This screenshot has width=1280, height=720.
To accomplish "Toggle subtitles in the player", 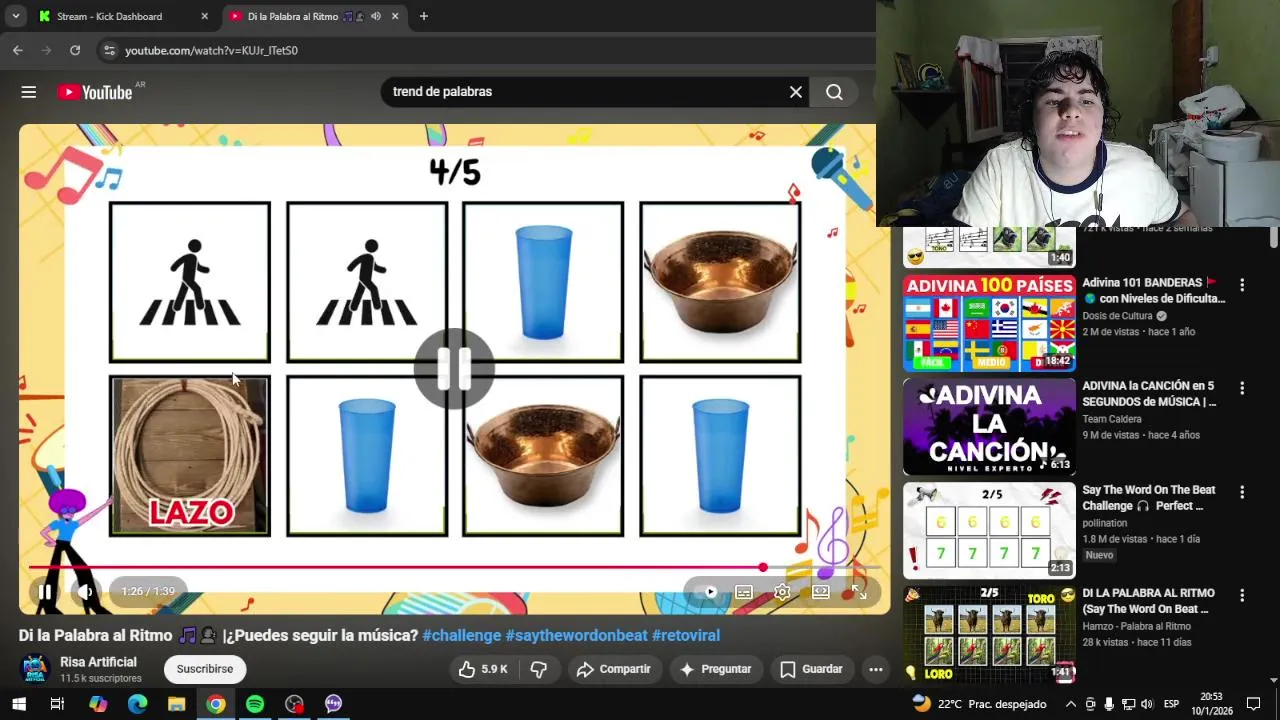I will coord(744,592).
